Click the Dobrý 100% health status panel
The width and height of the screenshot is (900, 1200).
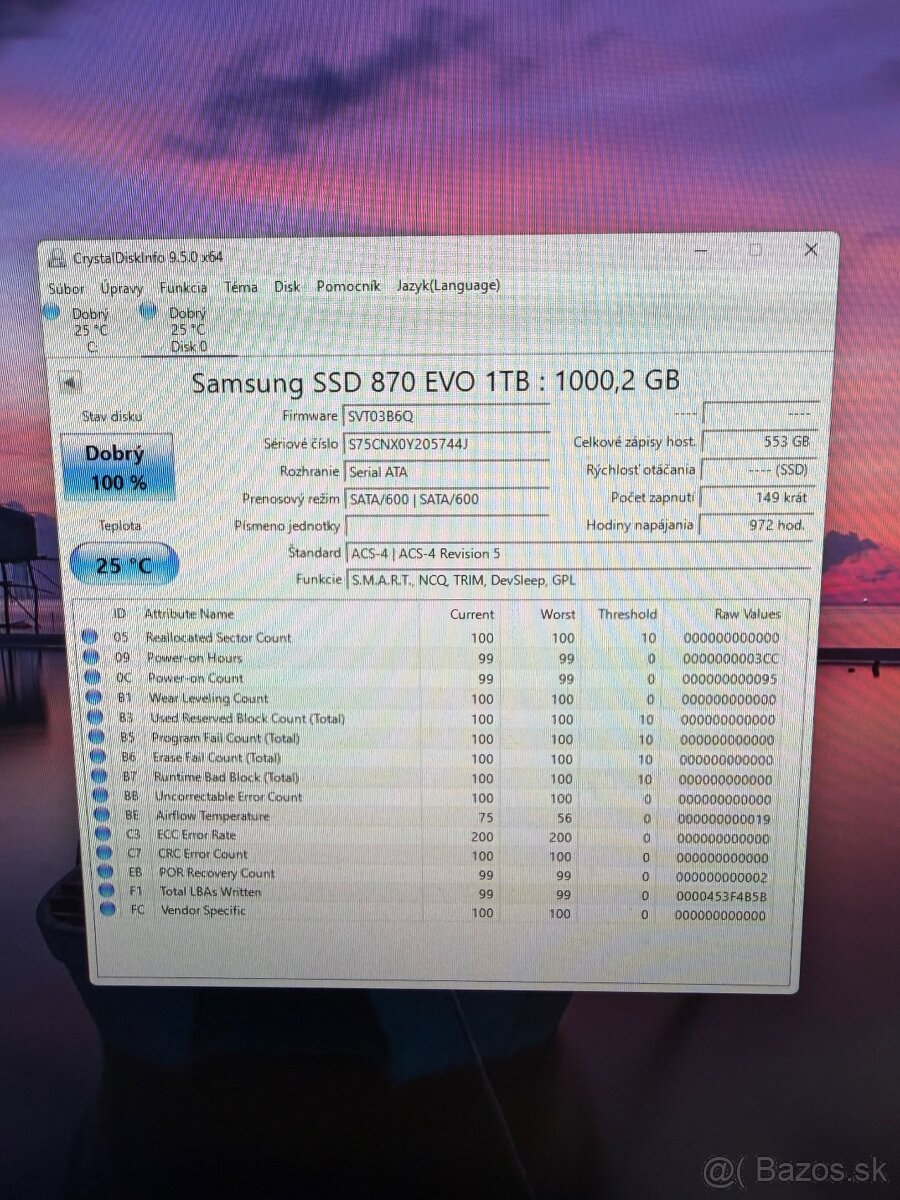tap(120, 465)
